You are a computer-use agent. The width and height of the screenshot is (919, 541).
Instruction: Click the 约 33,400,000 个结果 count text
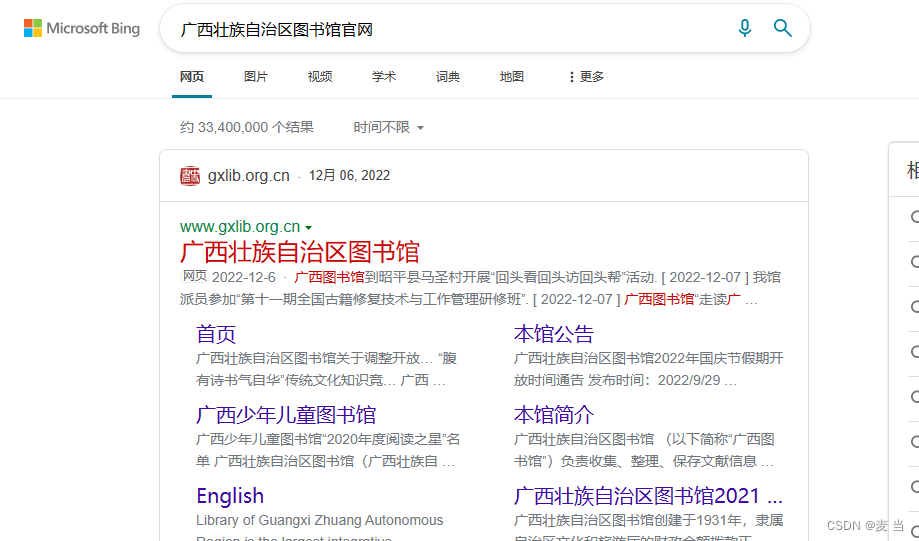pos(247,127)
